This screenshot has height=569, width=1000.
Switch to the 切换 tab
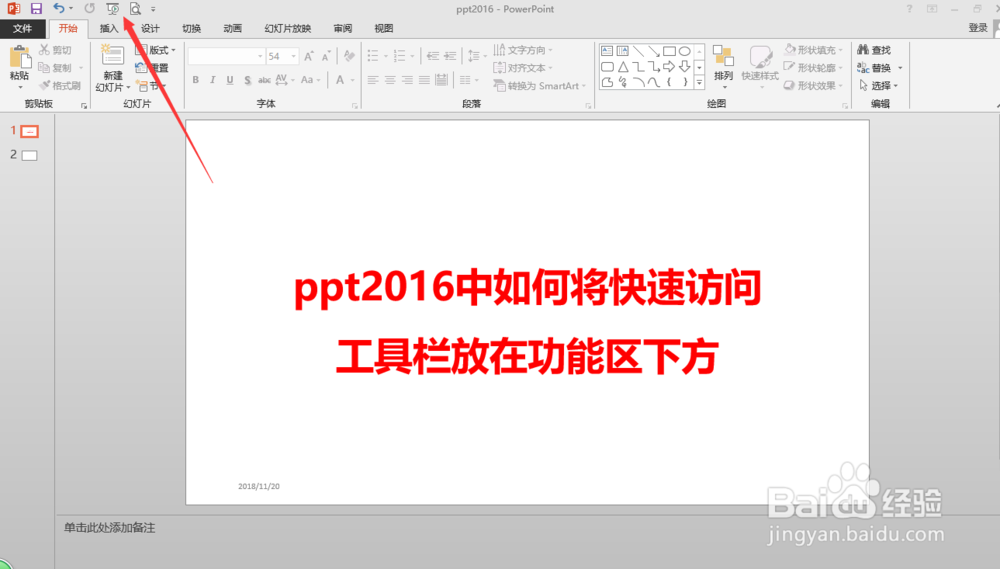click(191, 28)
